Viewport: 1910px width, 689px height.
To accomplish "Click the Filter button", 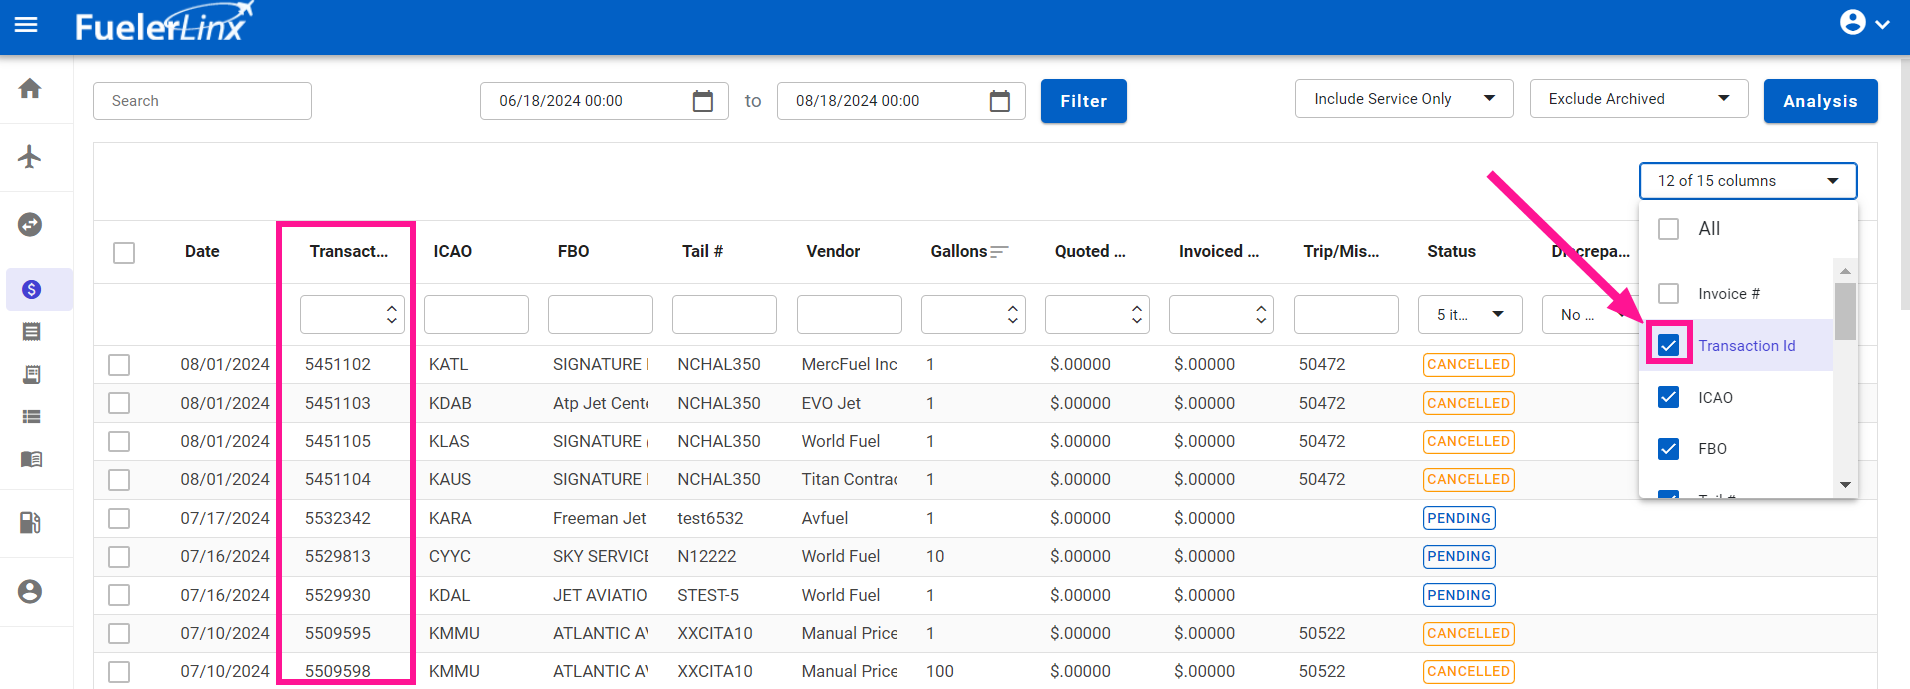I will coord(1083,101).
